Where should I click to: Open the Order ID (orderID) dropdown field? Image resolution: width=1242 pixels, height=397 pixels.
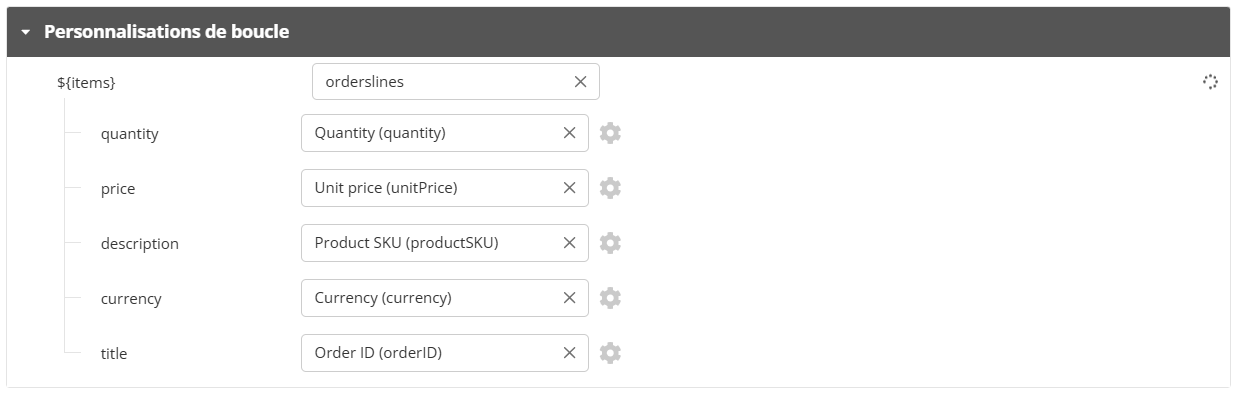pos(445,353)
